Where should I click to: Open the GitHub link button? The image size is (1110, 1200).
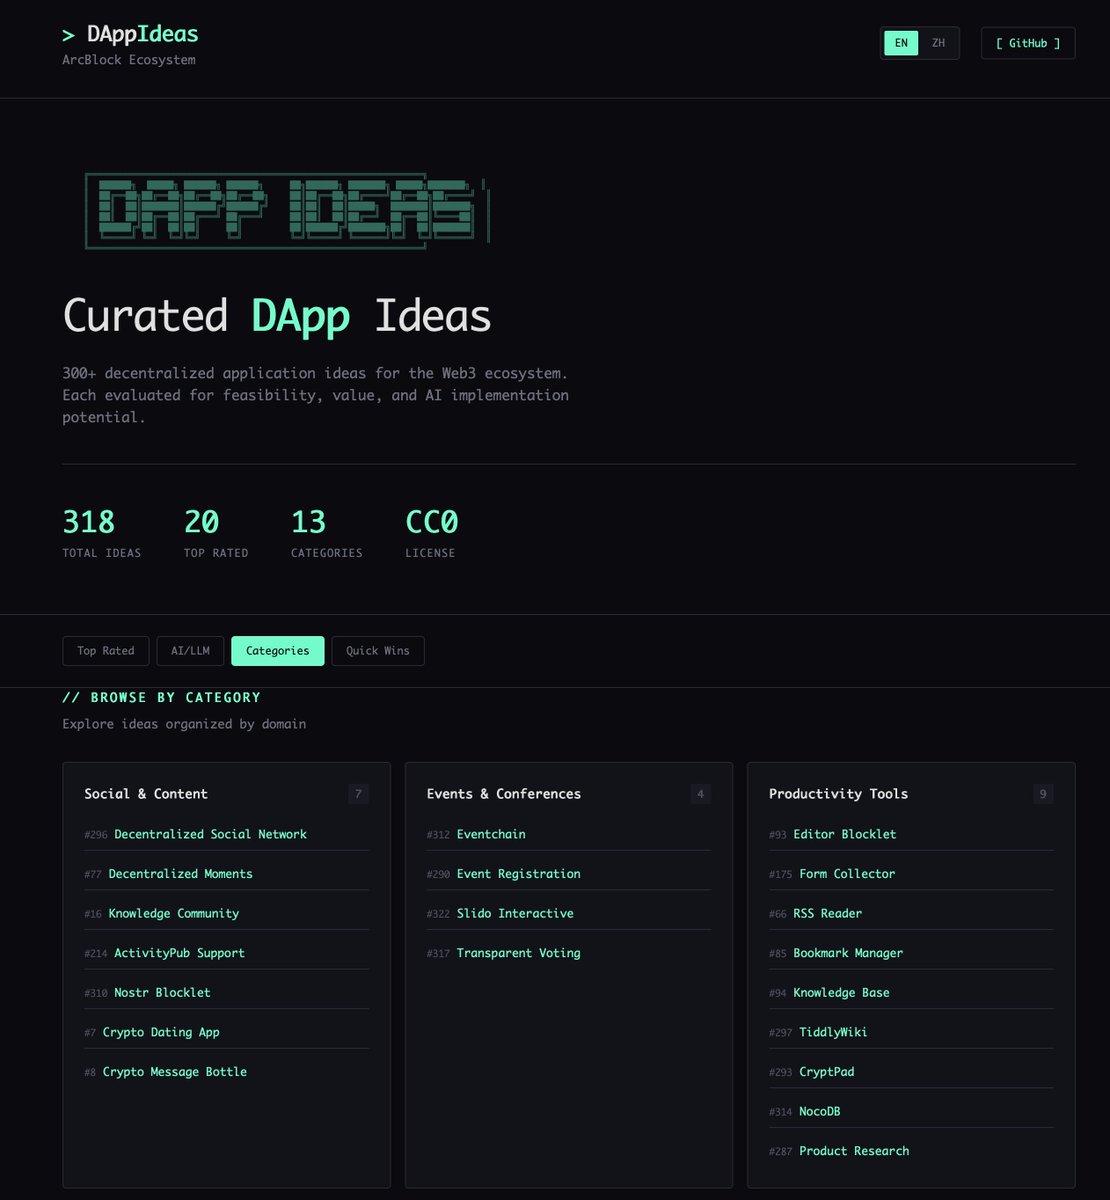[1028, 43]
